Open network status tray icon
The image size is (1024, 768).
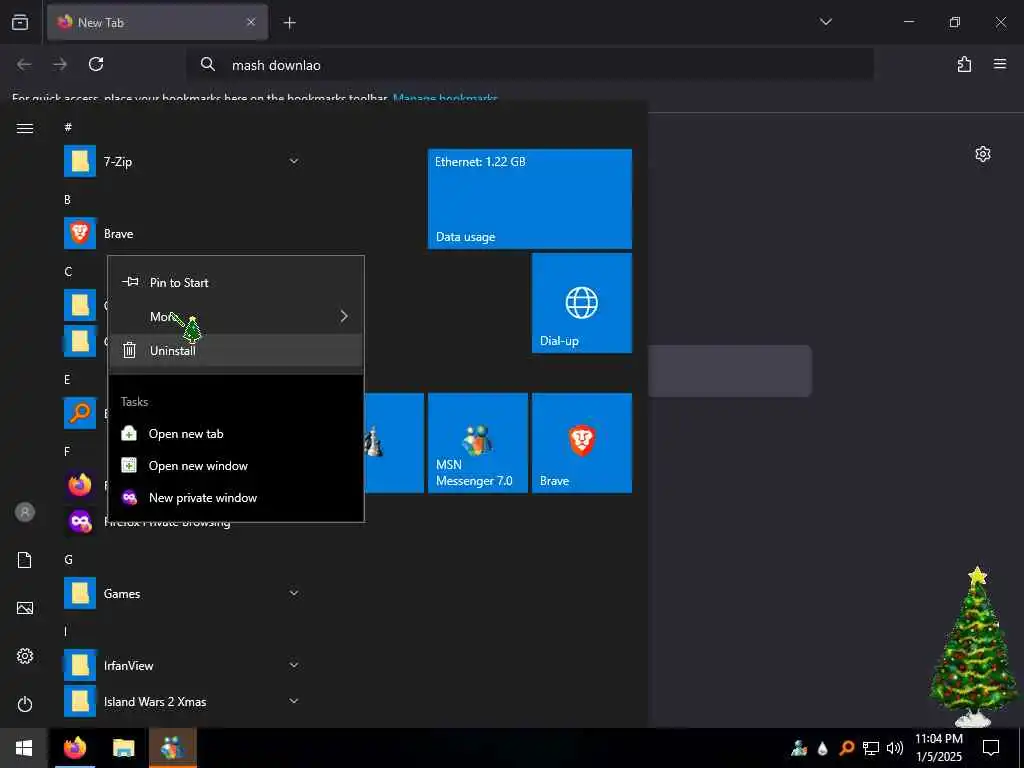(x=871, y=748)
